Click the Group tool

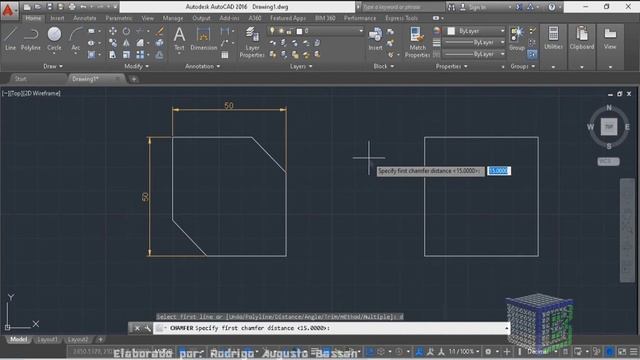[517, 39]
